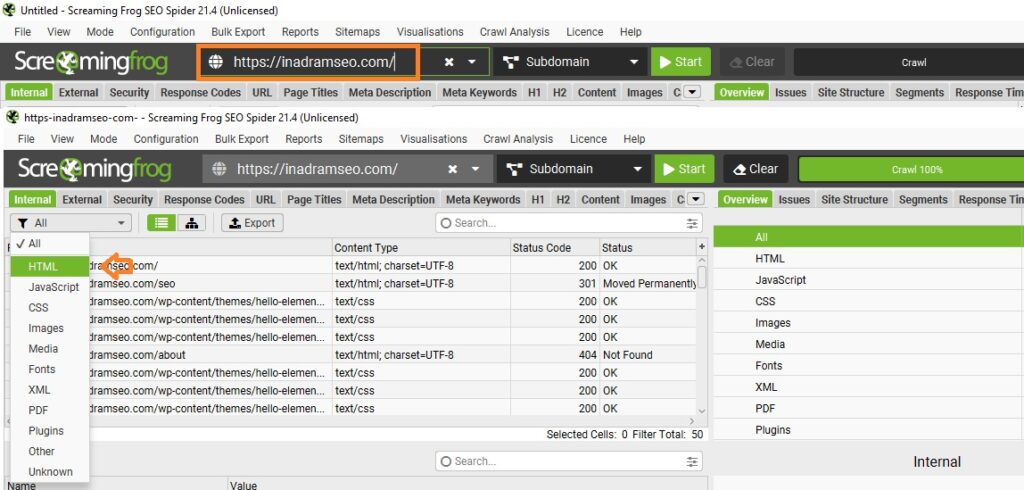Open search options icon in the lower search box
The width and height of the screenshot is (1024, 490).
pos(692,462)
